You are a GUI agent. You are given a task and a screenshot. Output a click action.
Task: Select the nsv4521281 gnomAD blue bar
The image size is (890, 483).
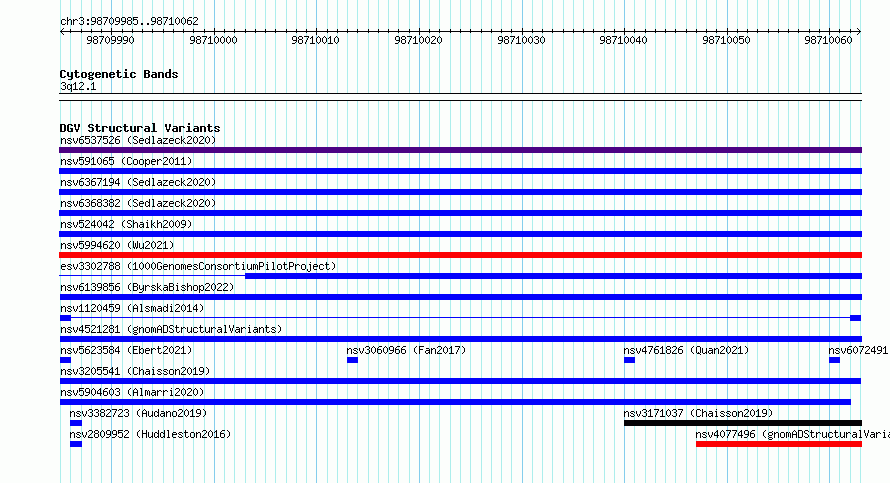tap(460, 339)
